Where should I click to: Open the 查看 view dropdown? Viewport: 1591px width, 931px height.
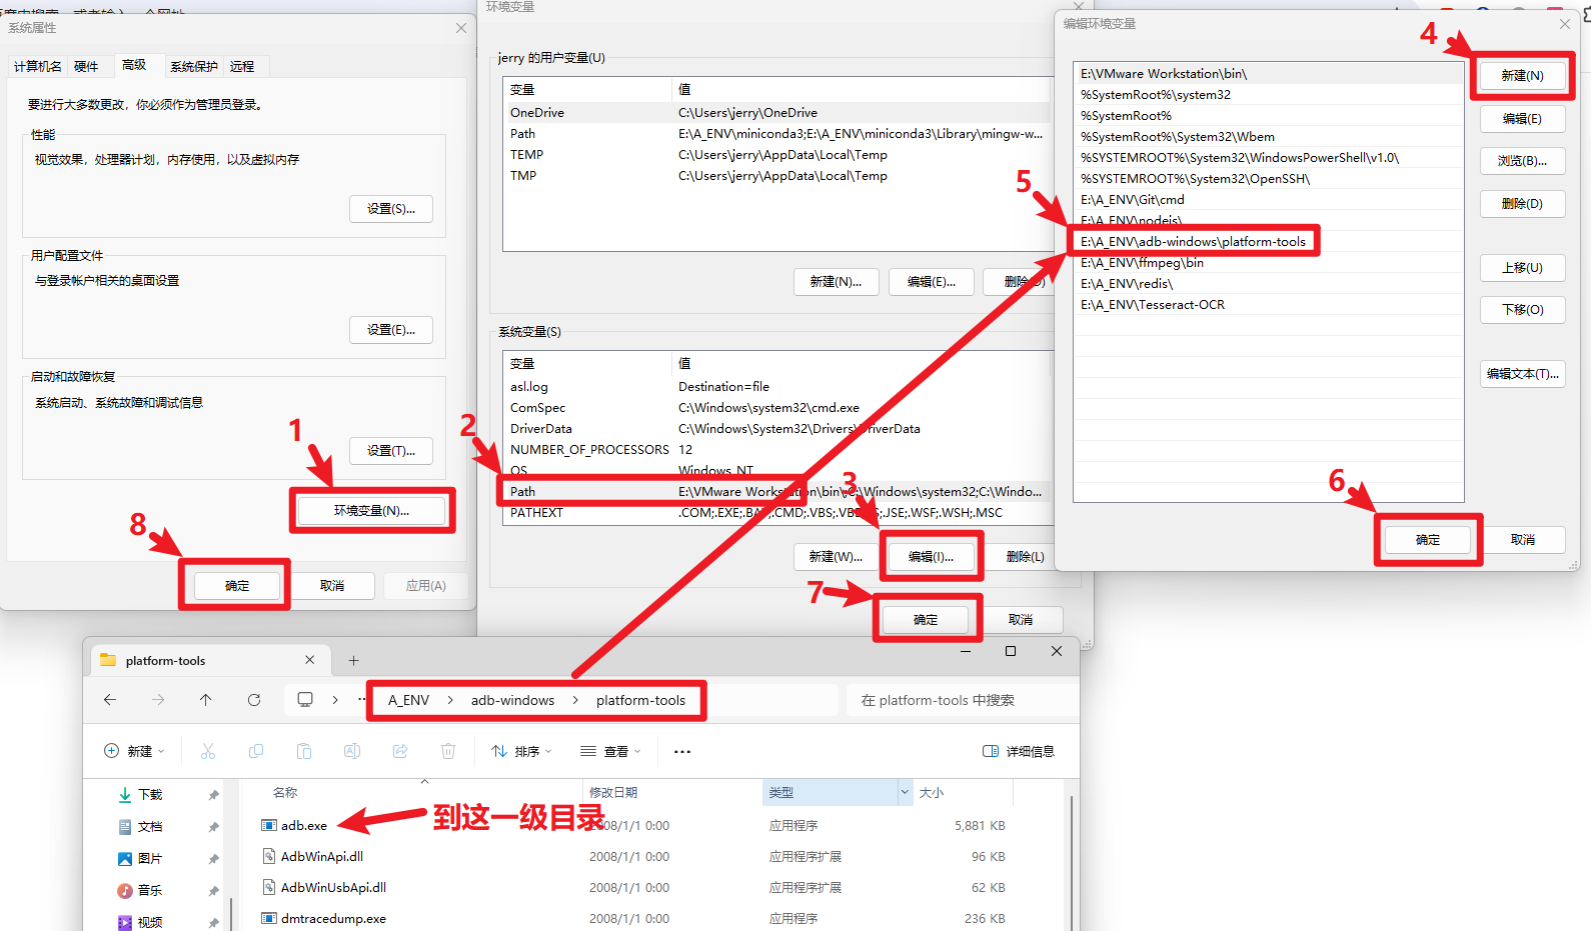610,751
